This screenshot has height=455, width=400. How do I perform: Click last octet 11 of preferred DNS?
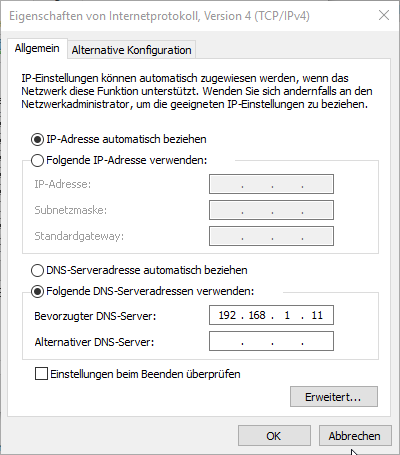coord(317,315)
